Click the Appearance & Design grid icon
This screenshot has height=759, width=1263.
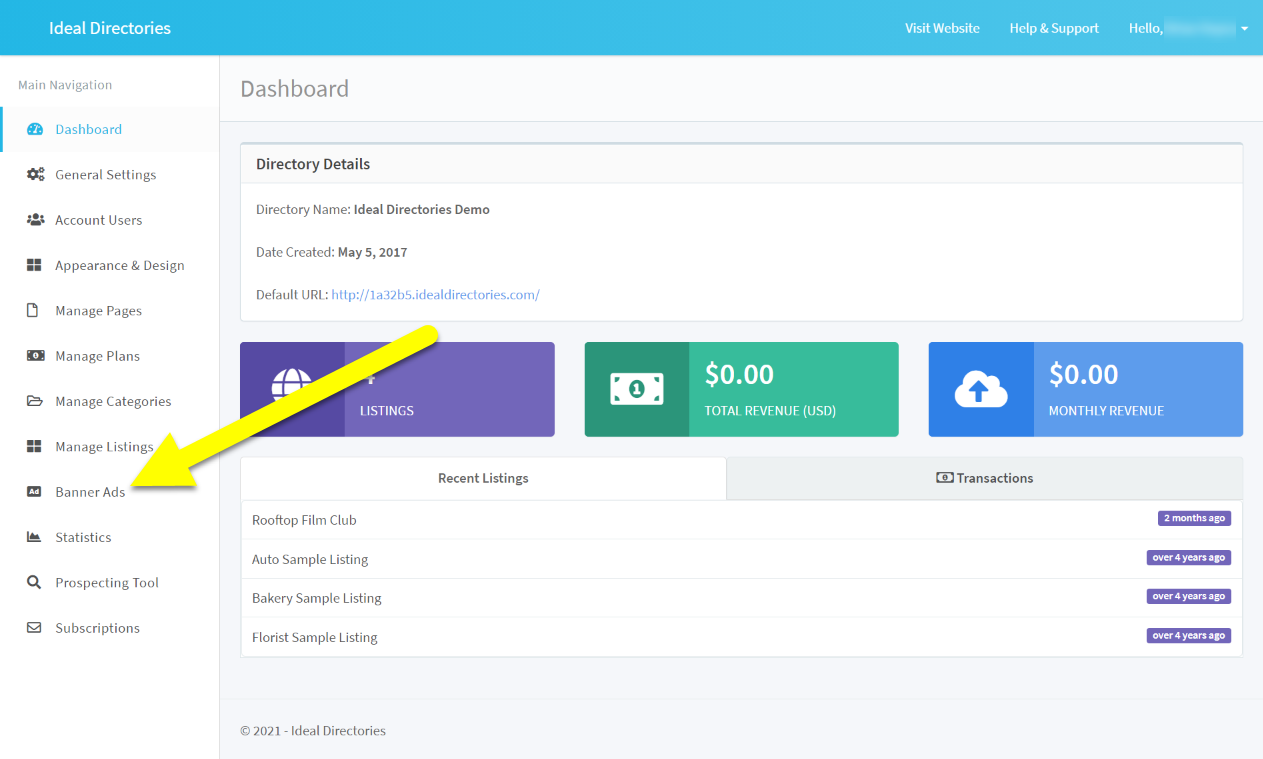pos(34,265)
